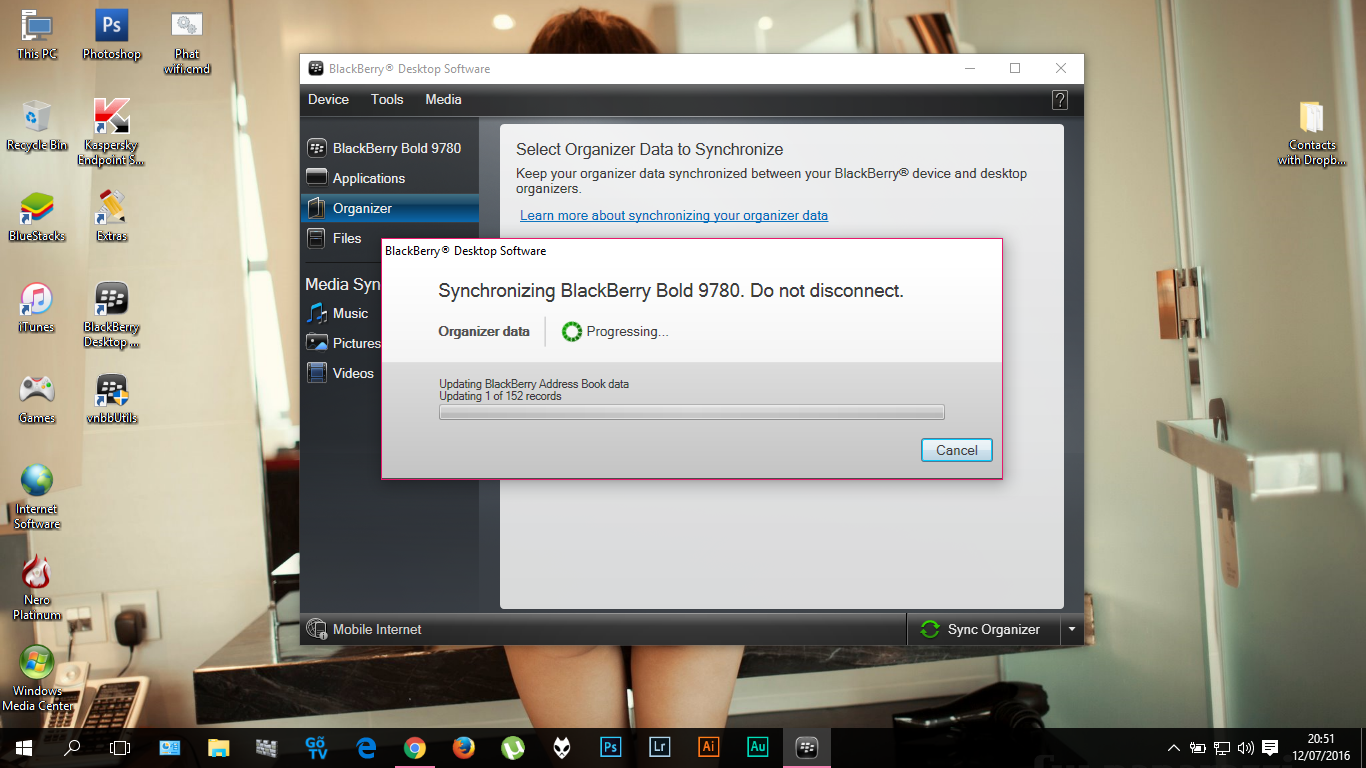This screenshot has height=768, width=1366.
Task: Click the Progressing spinner icon
Action: pos(572,332)
